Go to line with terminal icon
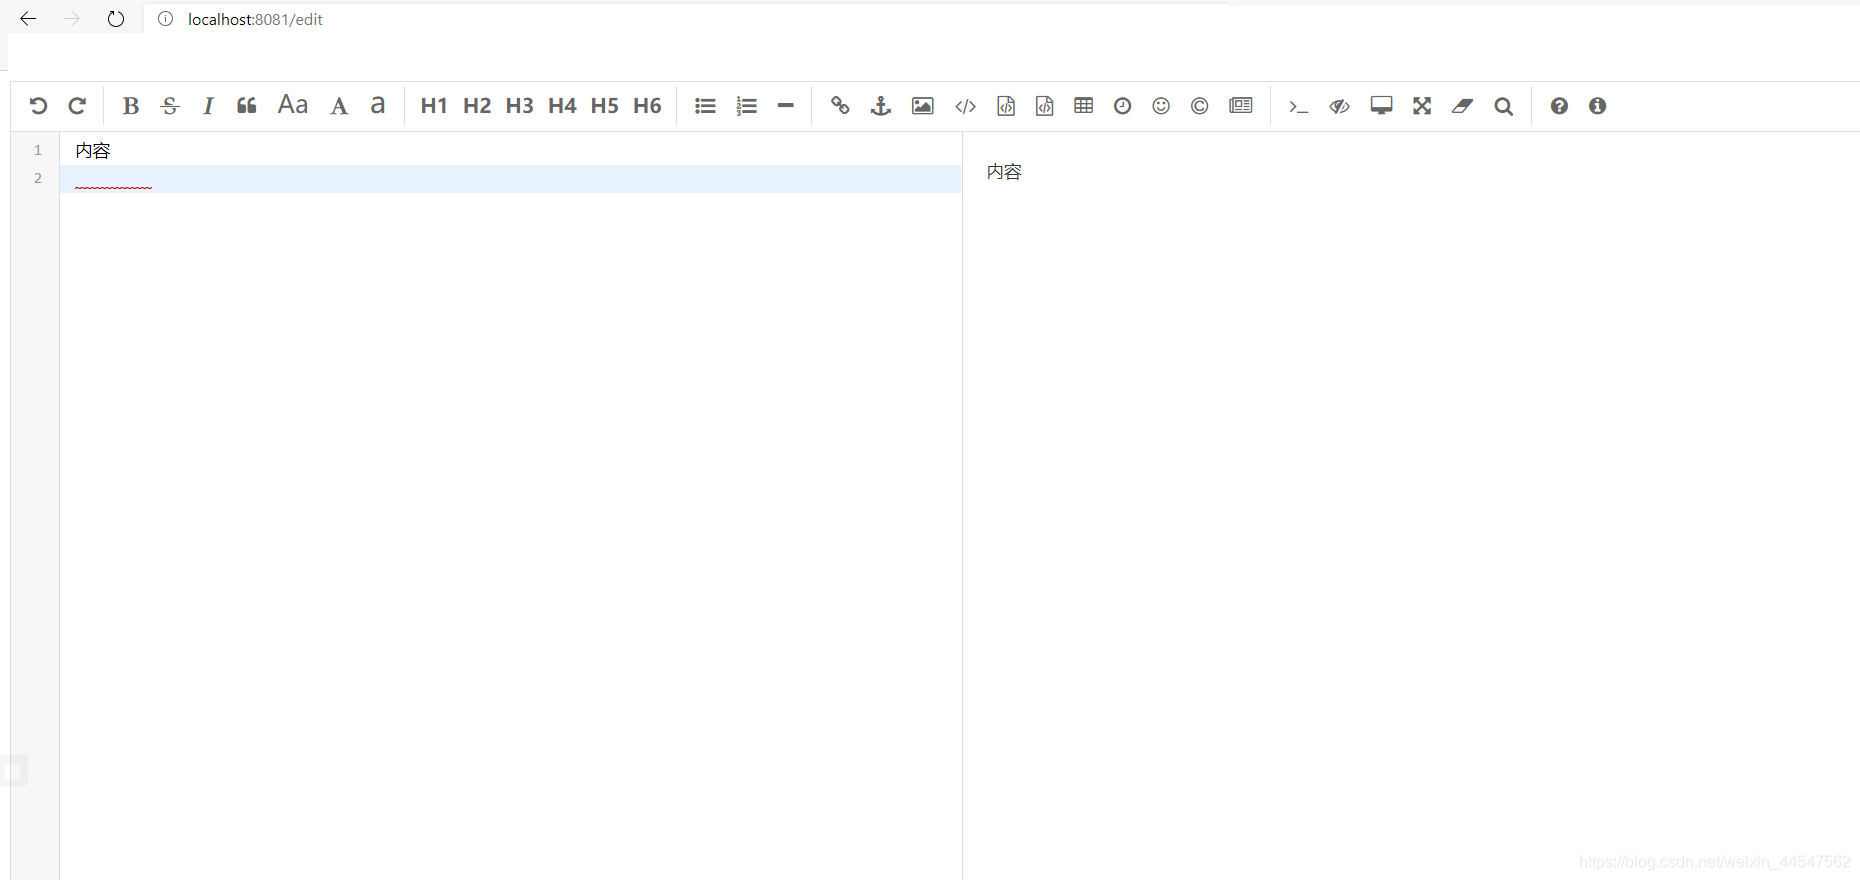The image size is (1860, 880). 1298,106
